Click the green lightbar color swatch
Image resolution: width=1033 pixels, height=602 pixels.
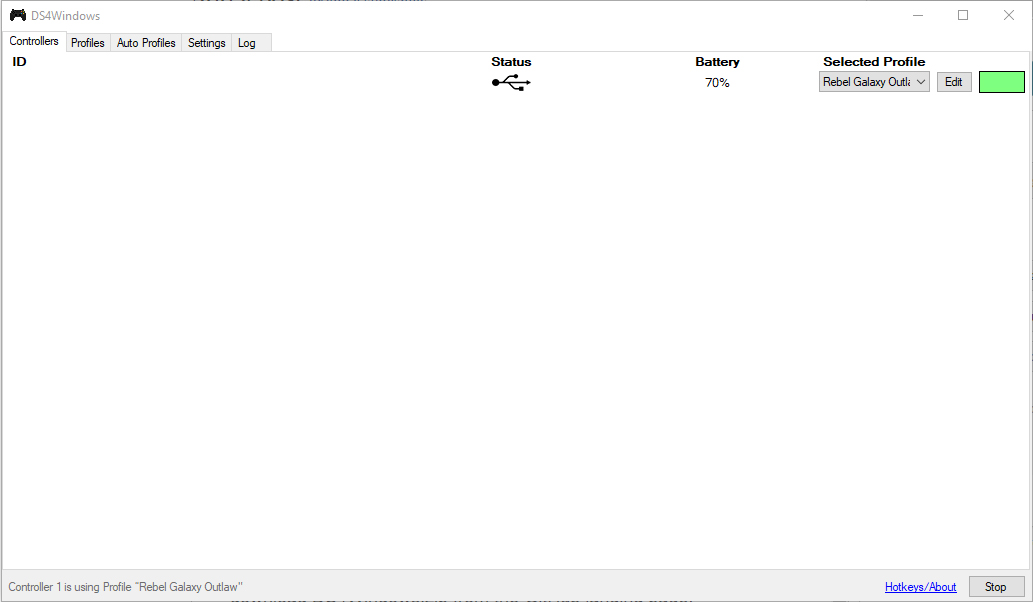point(1001,82)
